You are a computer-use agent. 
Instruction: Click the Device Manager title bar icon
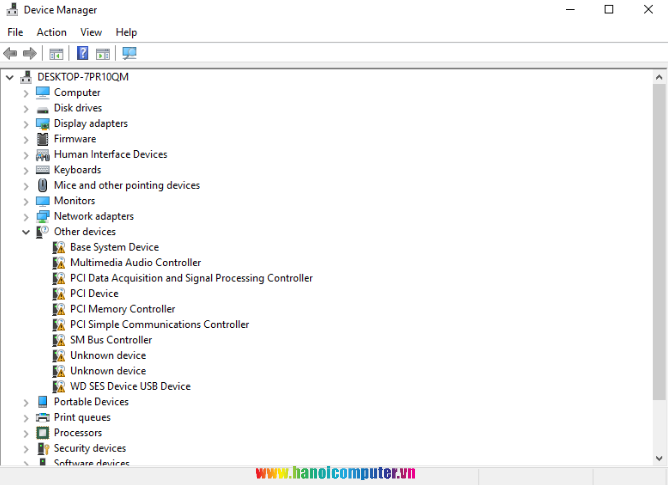pos(12,9)
